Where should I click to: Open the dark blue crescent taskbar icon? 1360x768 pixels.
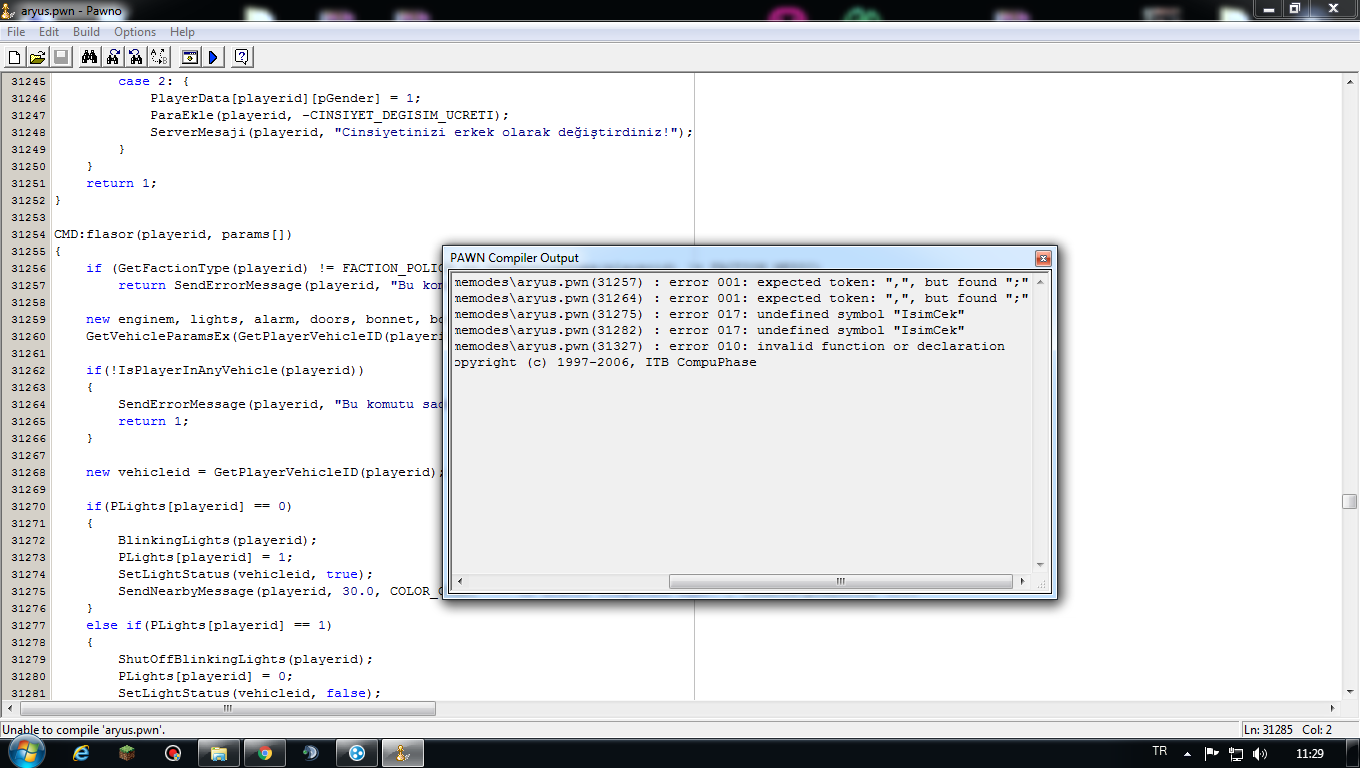(311, 753)
